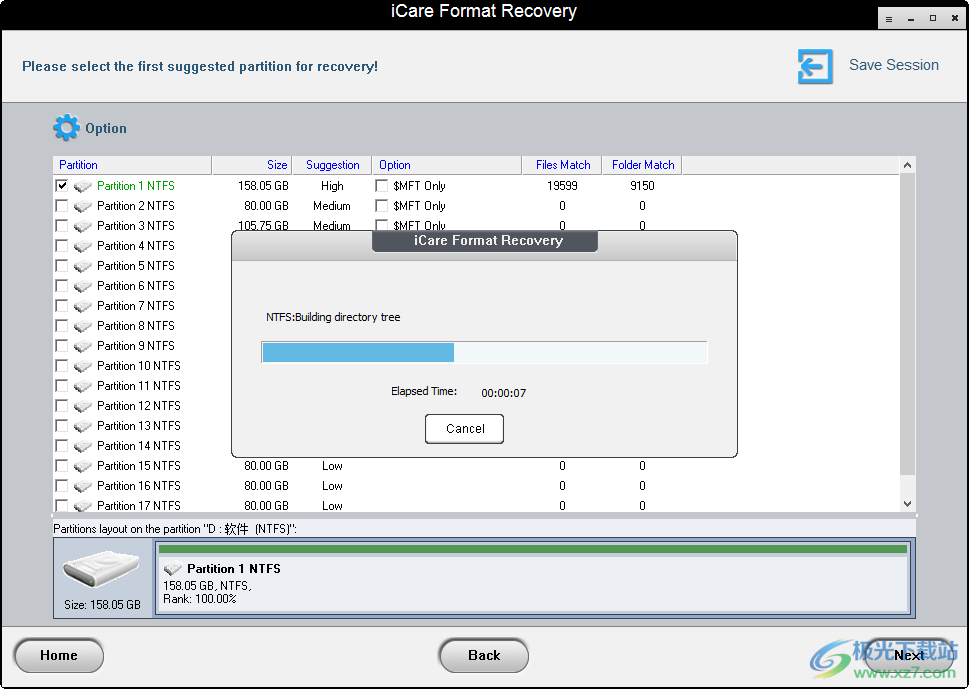Image resolution: width=969 pixels, height=689 pixels.
Task: Click the drive icon of Partition 4 NTFS
Action: click(x=83, y=246)
